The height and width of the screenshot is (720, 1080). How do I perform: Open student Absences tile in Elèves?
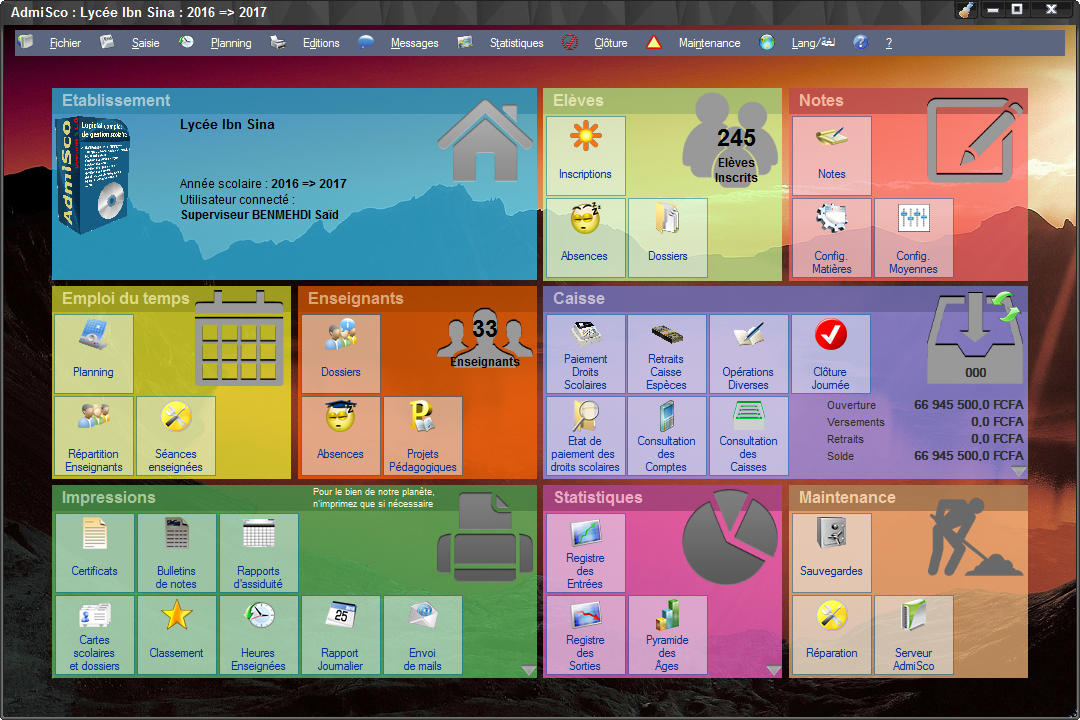click(x=585, y=237)
